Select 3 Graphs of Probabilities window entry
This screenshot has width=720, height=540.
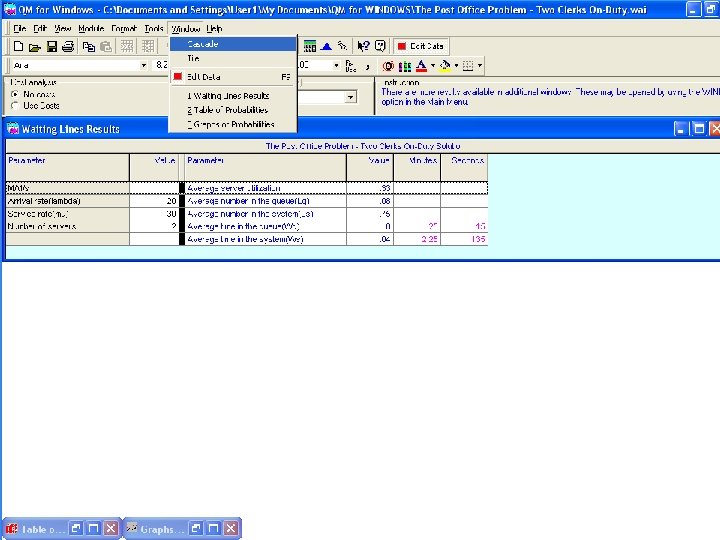click(233, 124)
